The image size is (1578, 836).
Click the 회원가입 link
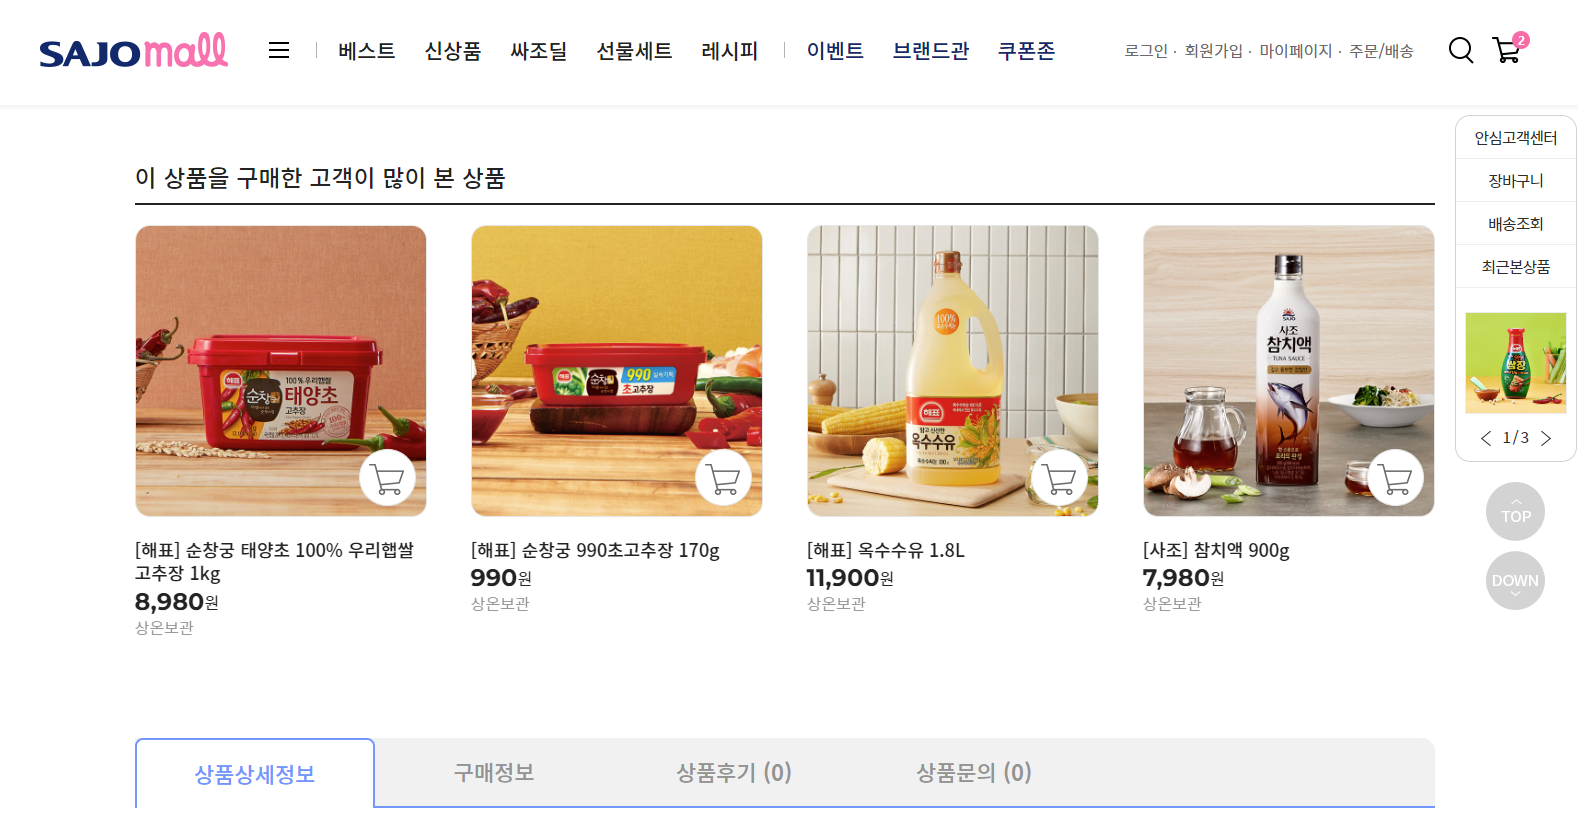[x=1213, y=51]
